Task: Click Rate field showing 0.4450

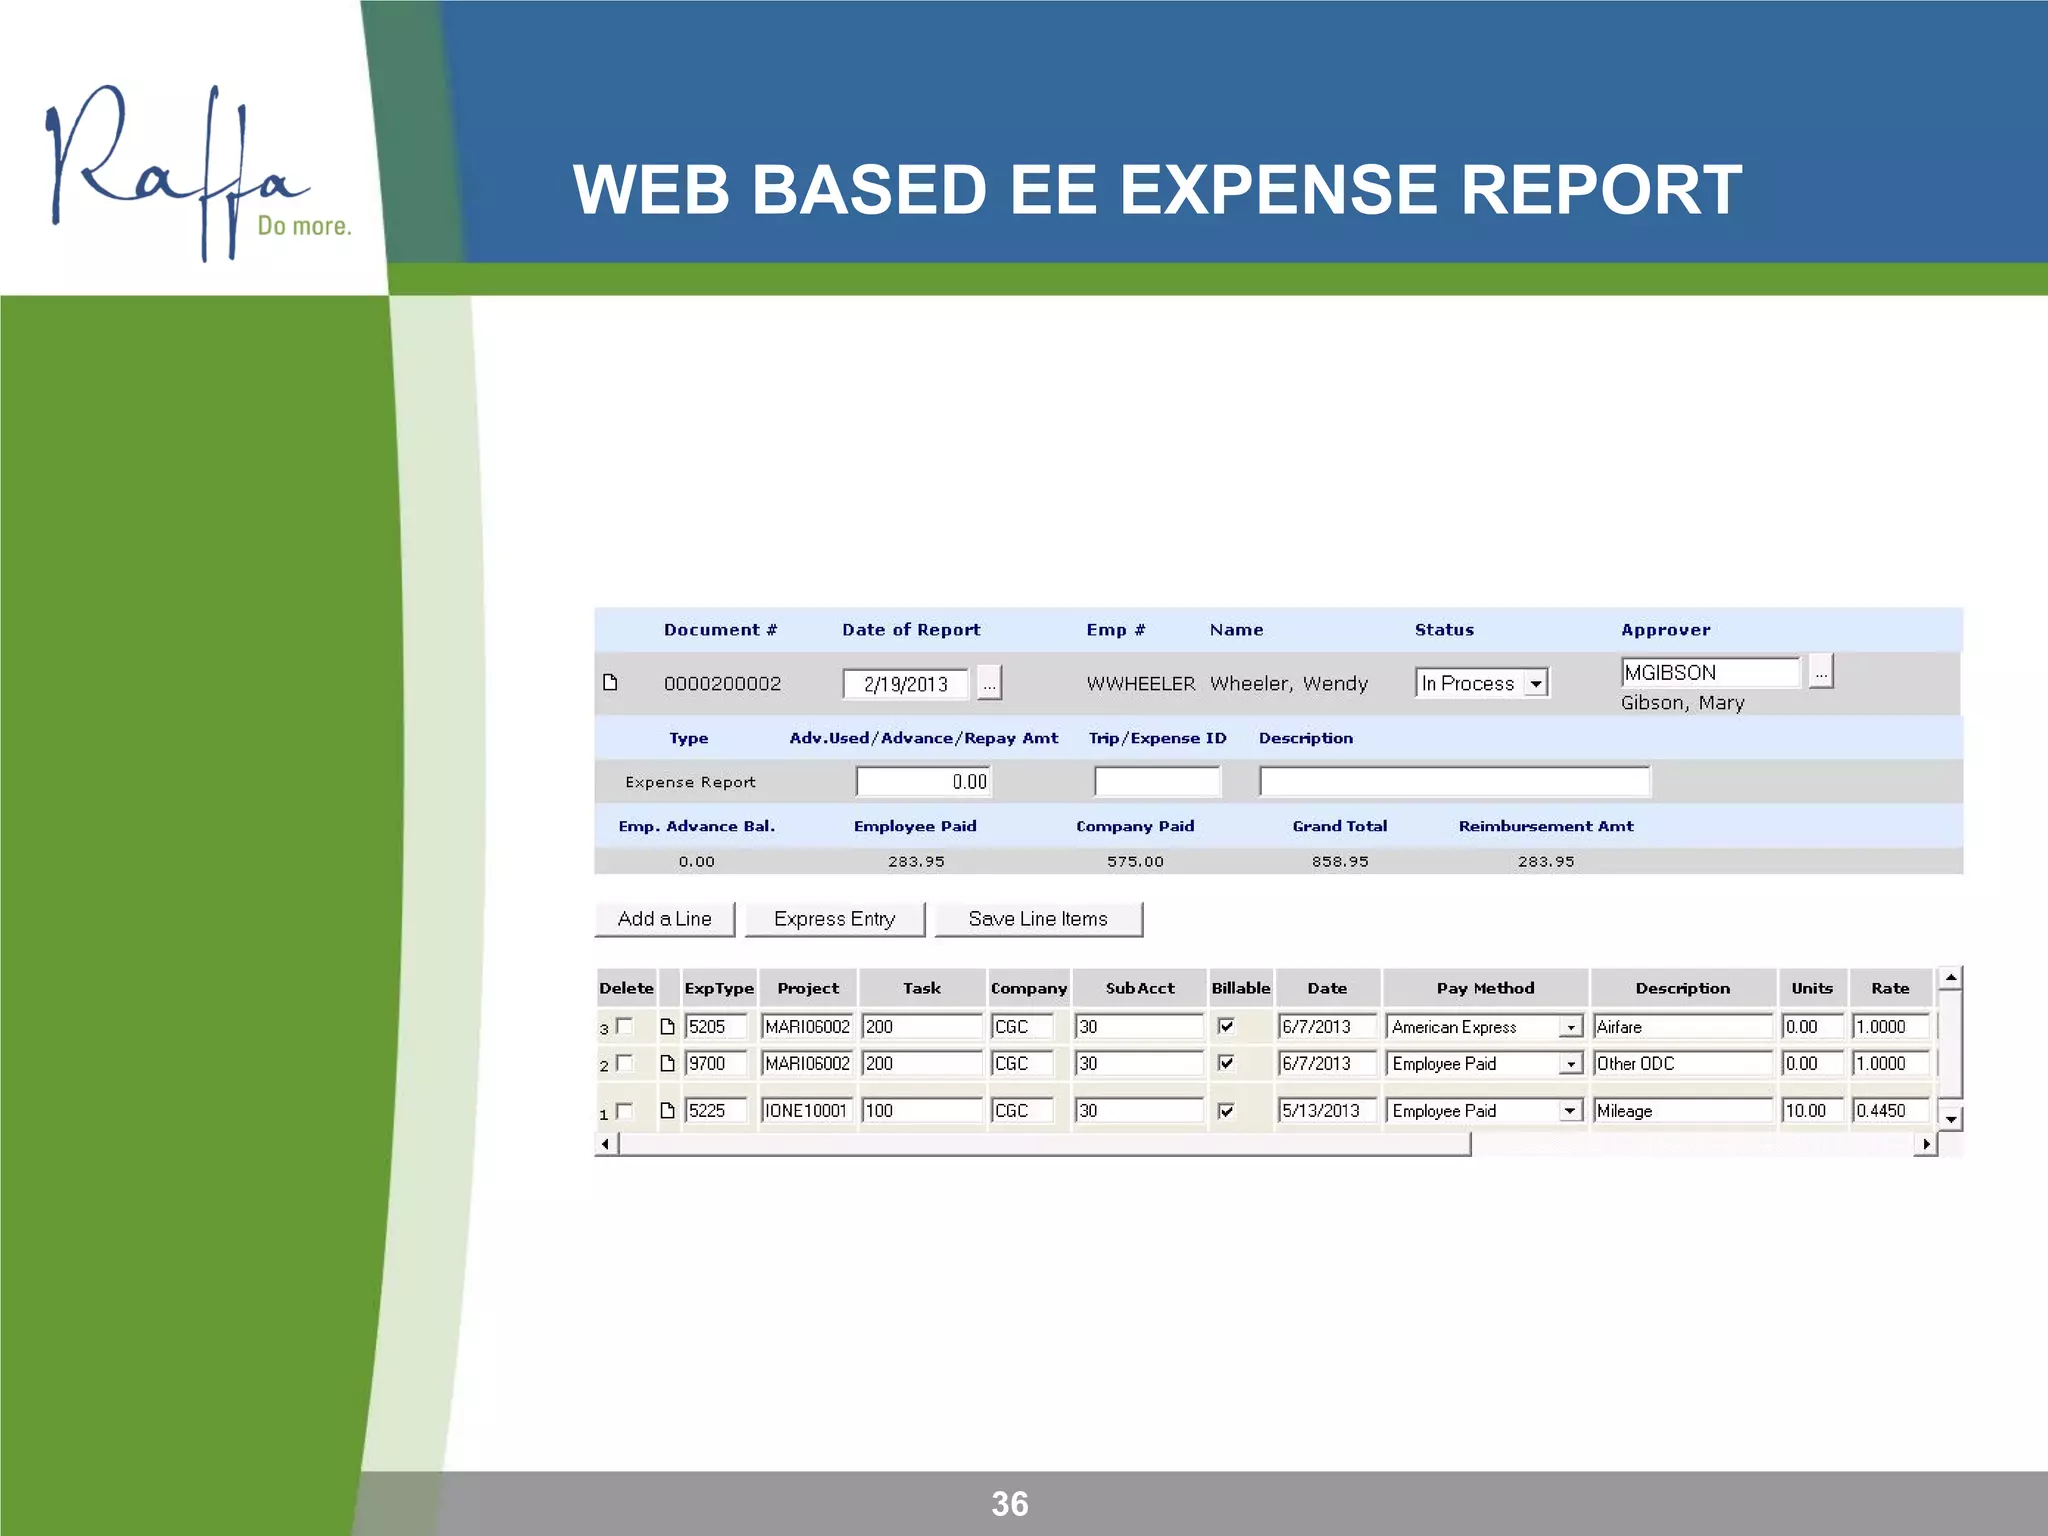Action: pos(1890,1111)
